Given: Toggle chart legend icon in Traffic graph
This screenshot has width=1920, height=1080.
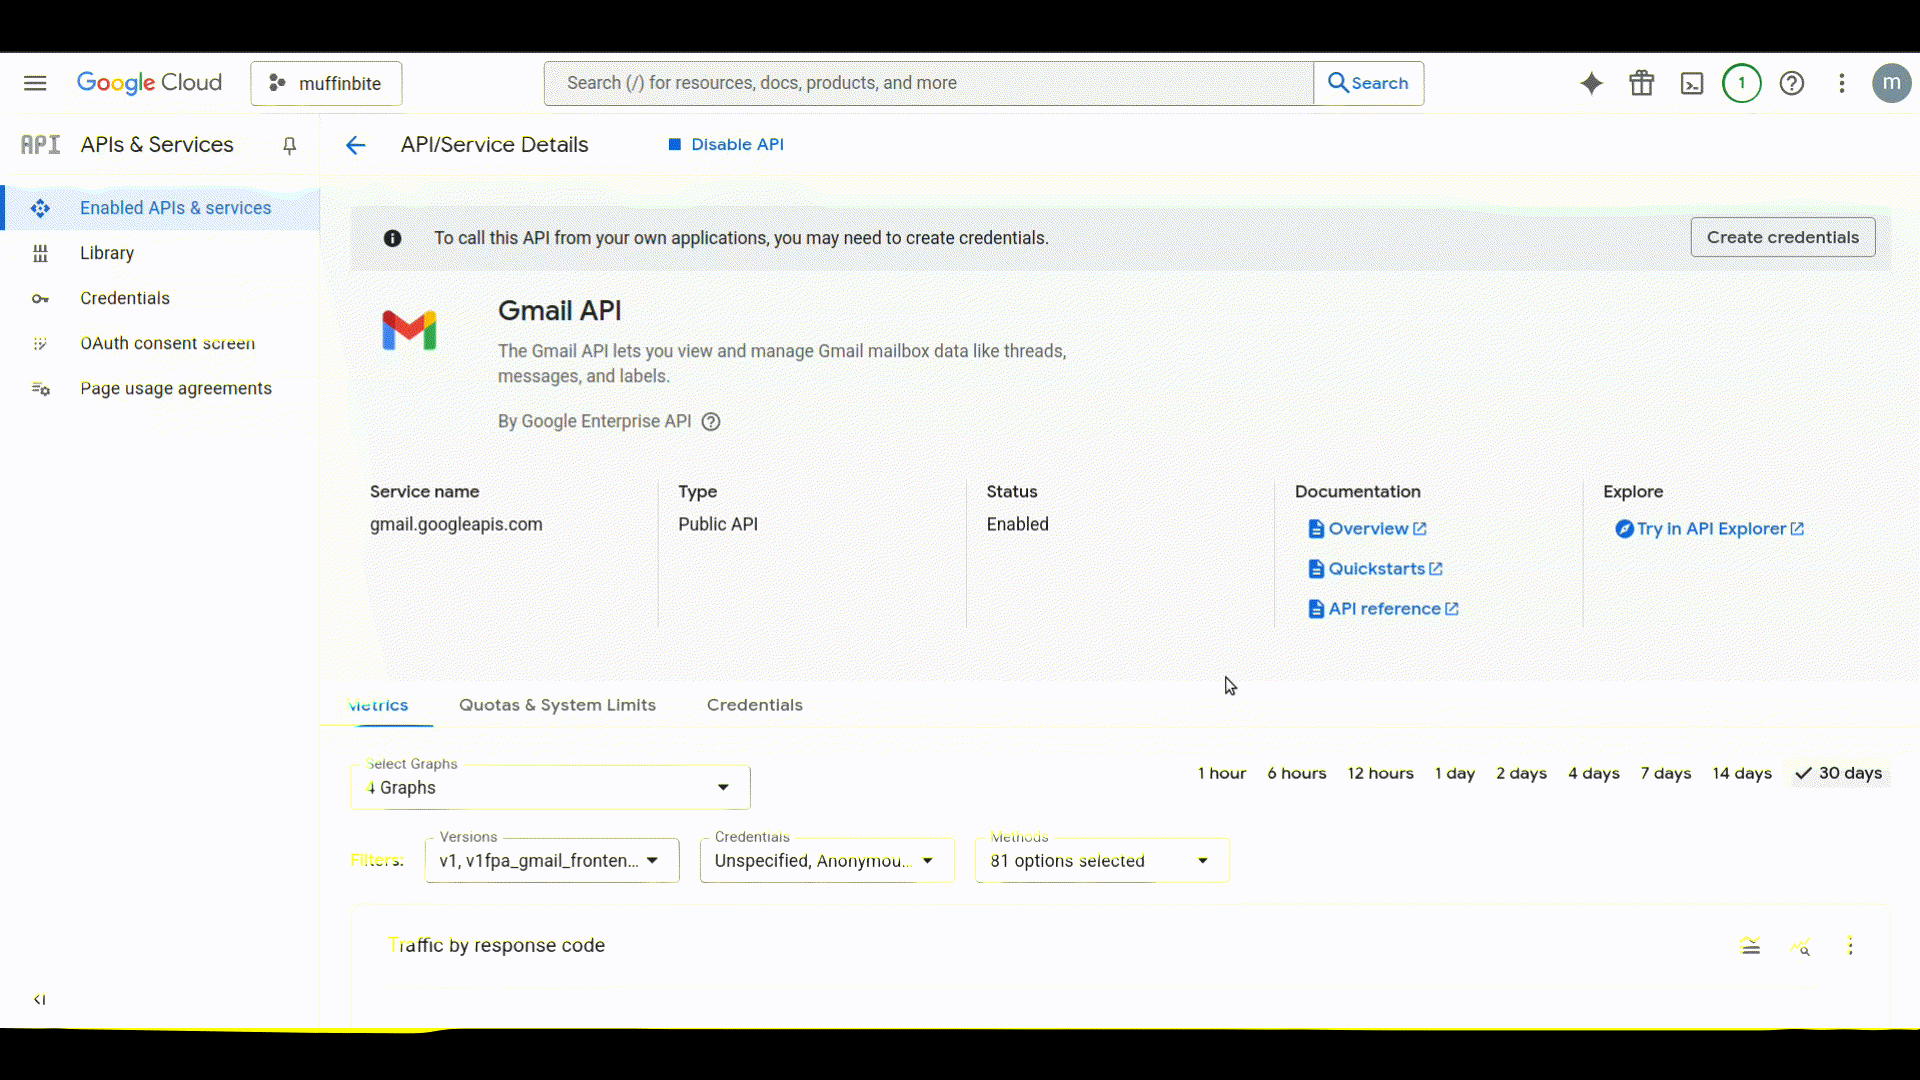Looking at the screenshot, I should point(1749,946).
